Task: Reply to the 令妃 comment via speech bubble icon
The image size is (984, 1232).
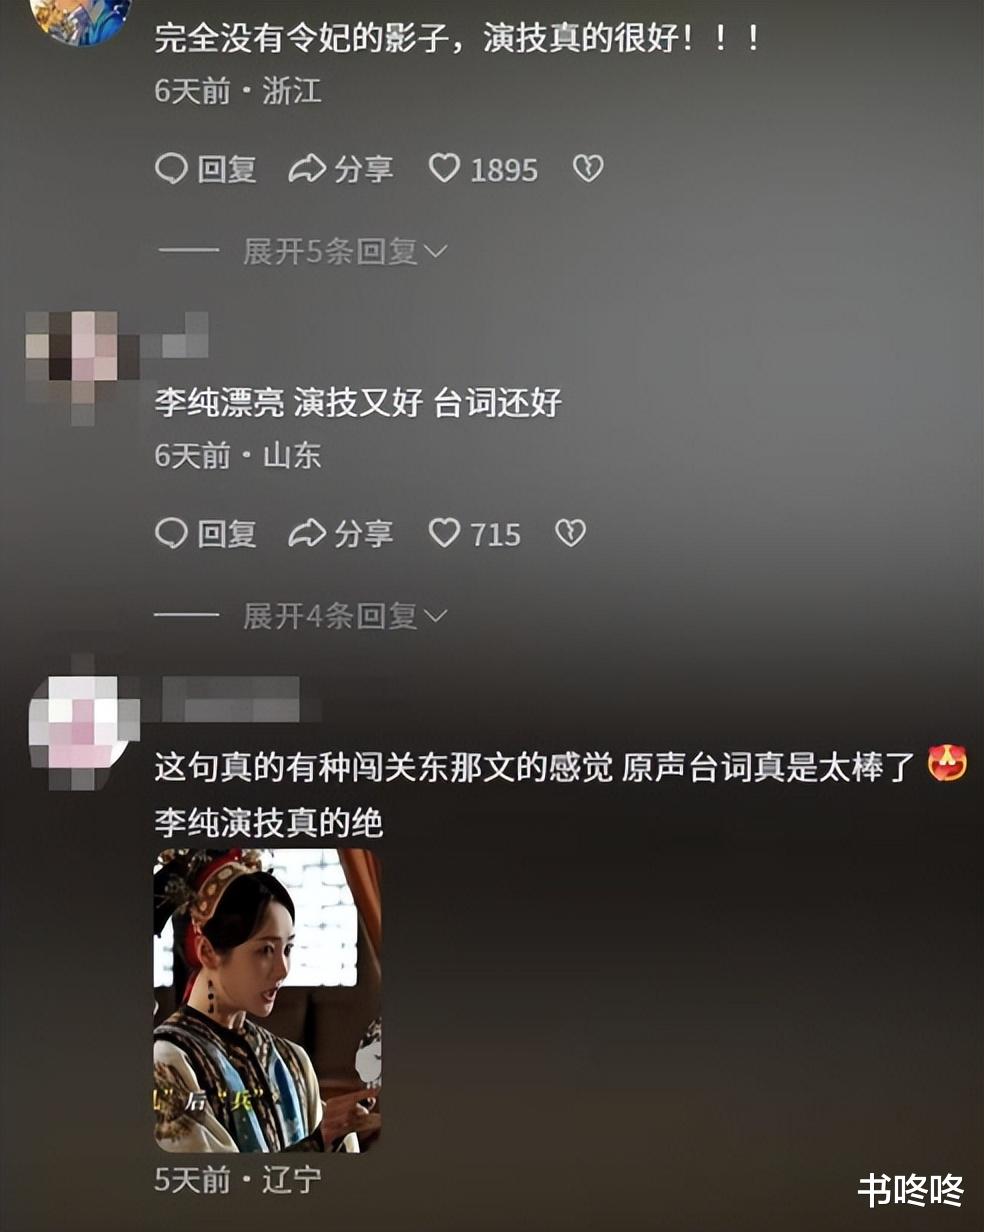Action: [x=171, y=169]
